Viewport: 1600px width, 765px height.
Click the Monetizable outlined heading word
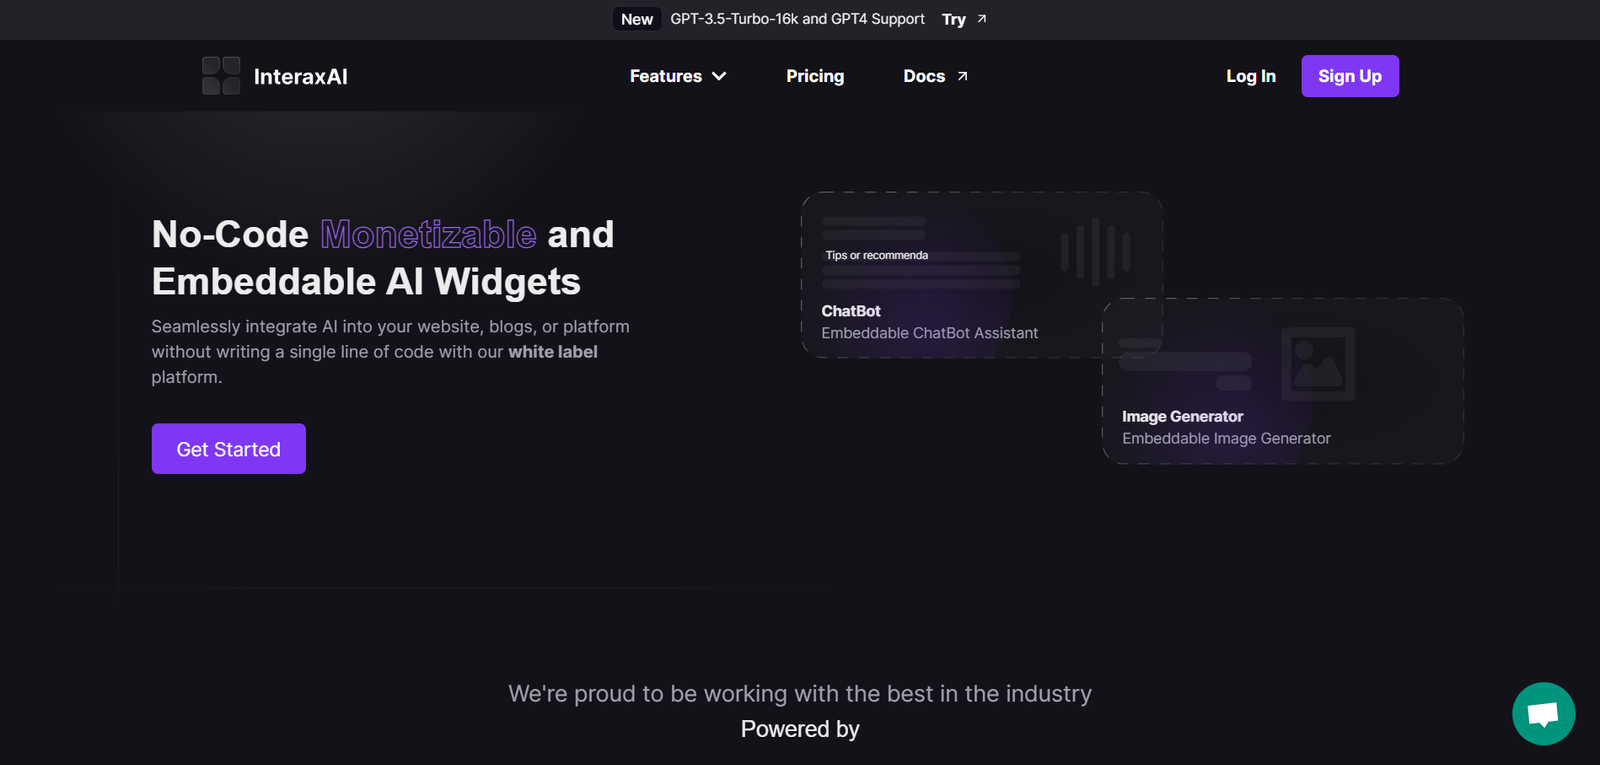(428, 234)
